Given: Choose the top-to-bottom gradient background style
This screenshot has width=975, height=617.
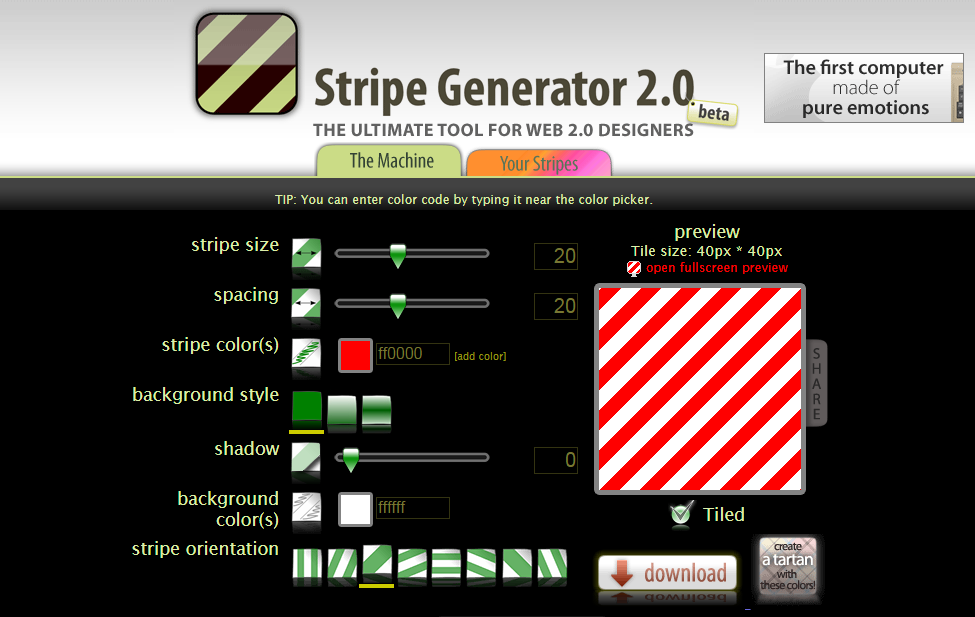Looking at the screenshot, I should tap(342, 409).
